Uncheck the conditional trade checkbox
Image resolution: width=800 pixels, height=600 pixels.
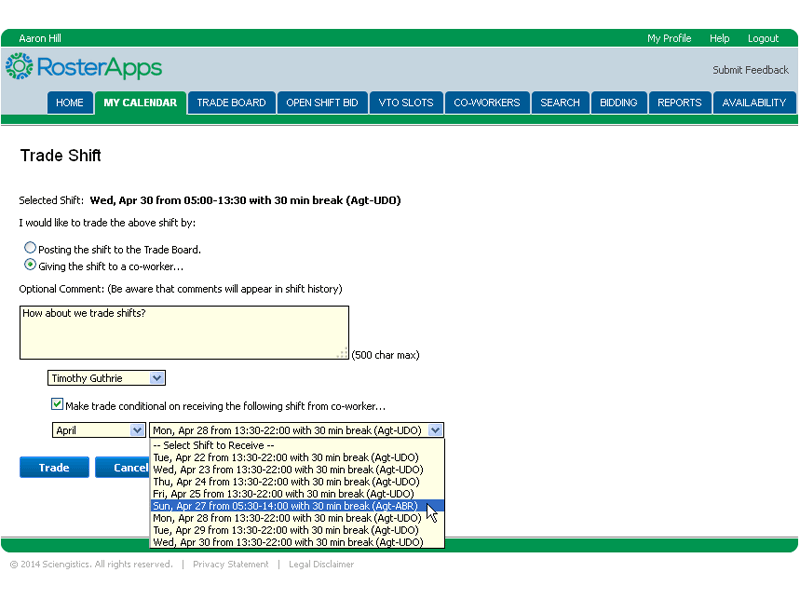pyautogui.click(x=58, y=405)
